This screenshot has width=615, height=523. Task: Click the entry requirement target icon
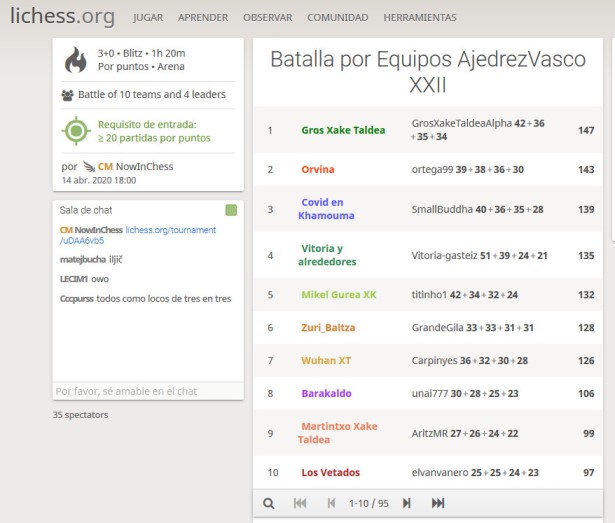tap(76, 131)
